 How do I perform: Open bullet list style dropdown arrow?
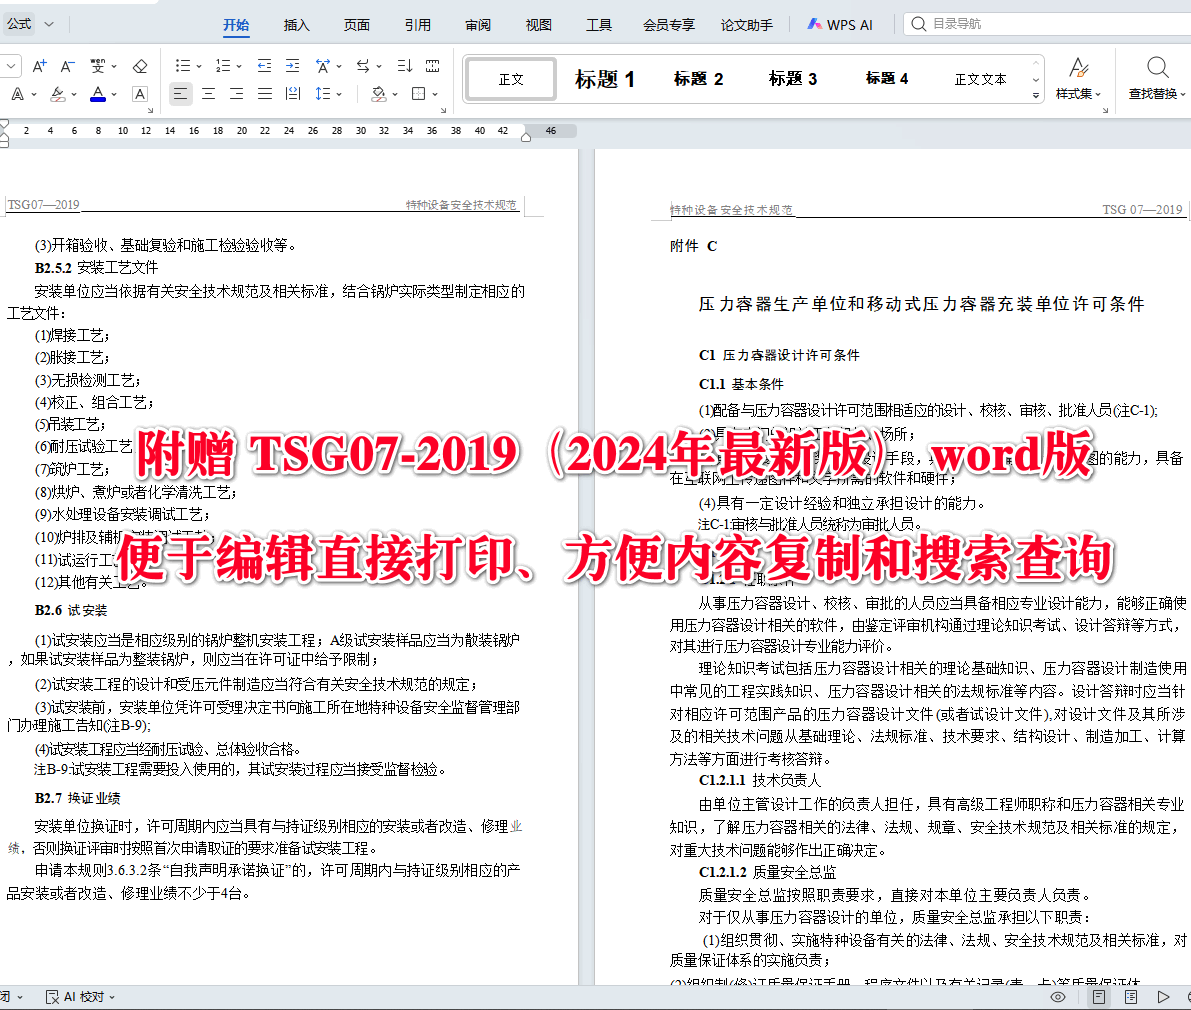199,67
